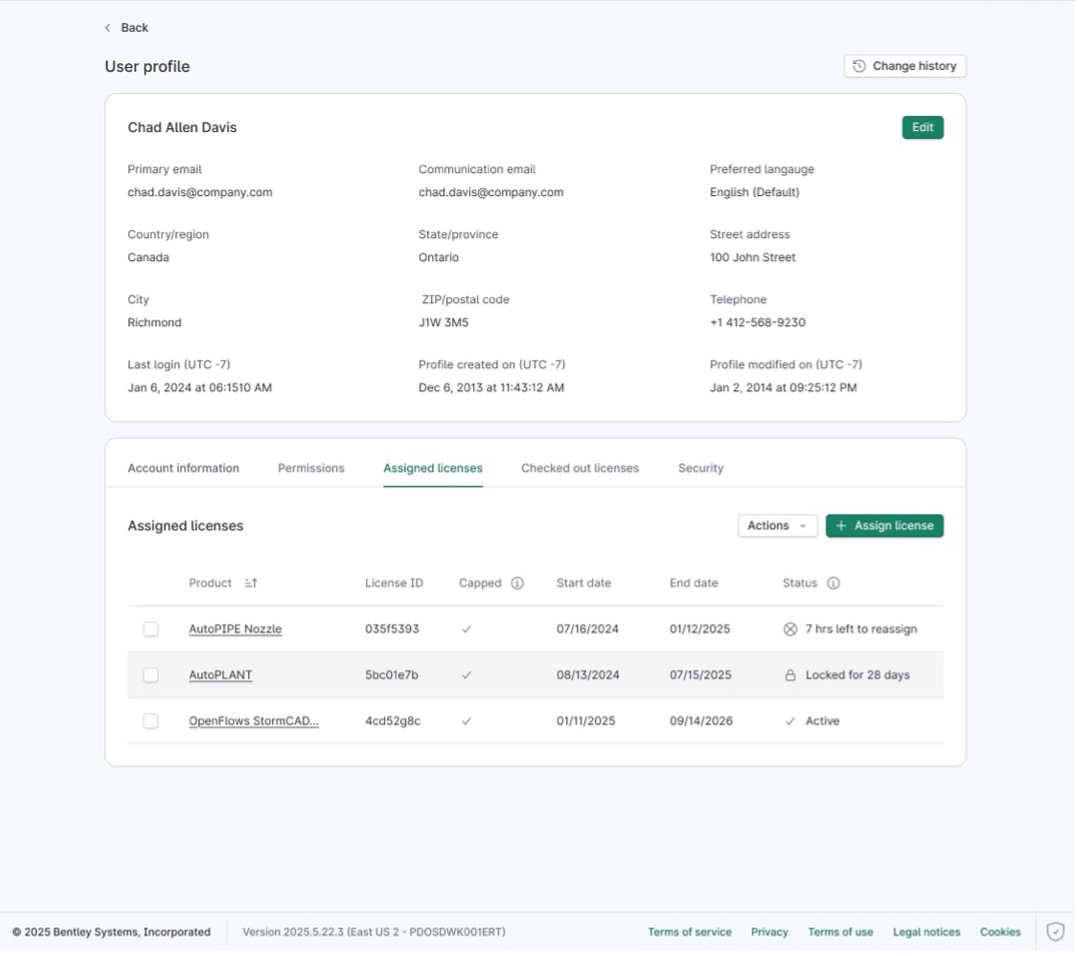
Task: Click Edit to modify the user profile
Action: (921, 127)
